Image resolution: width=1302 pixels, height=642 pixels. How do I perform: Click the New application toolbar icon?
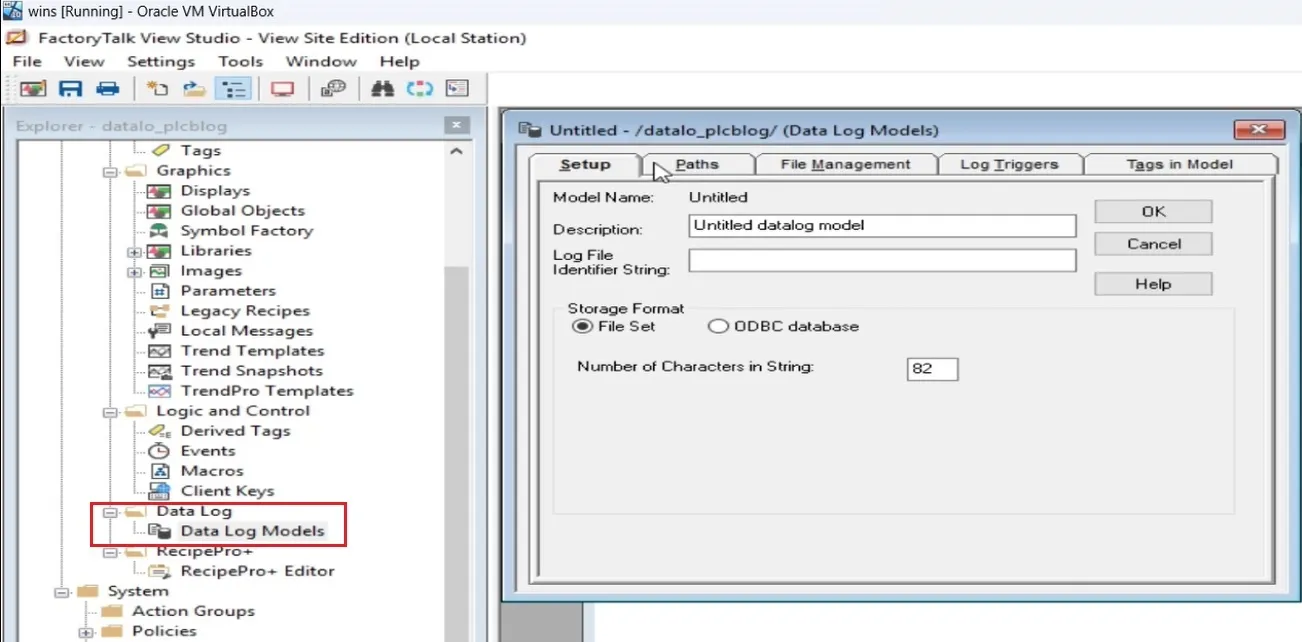(157, 89)
